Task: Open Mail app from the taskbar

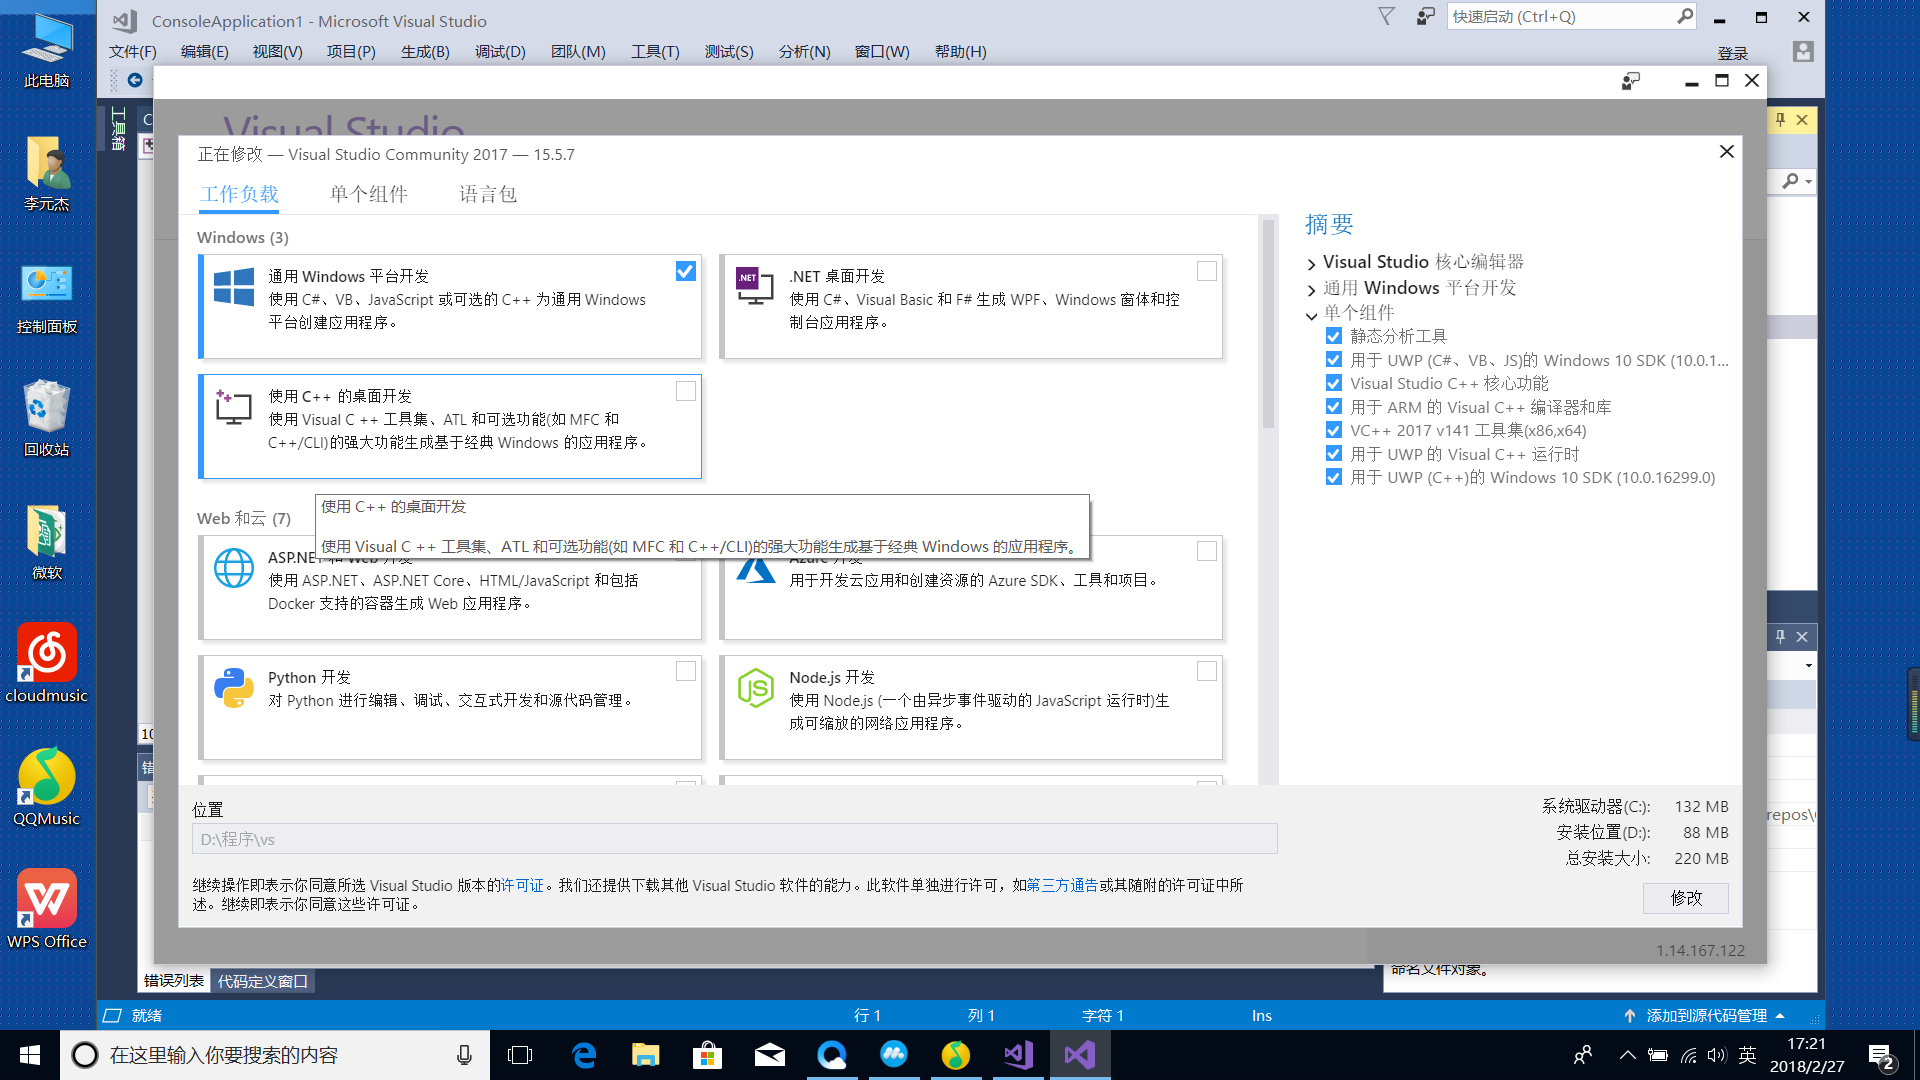Action: pos(769,1055)
